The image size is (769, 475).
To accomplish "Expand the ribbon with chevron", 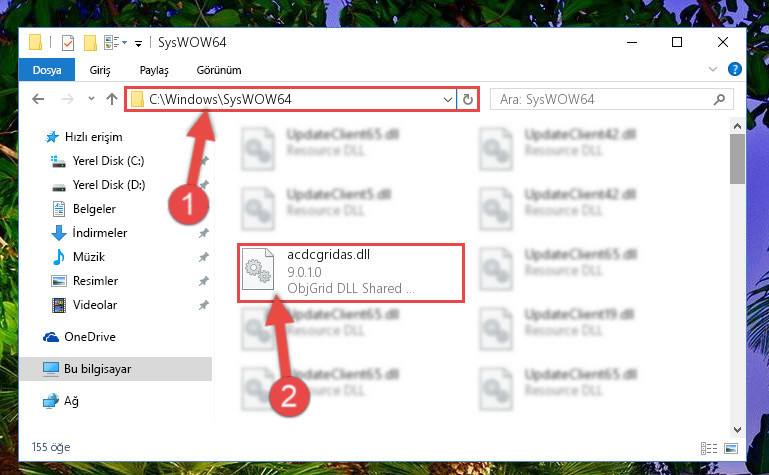I will point(713,69).
